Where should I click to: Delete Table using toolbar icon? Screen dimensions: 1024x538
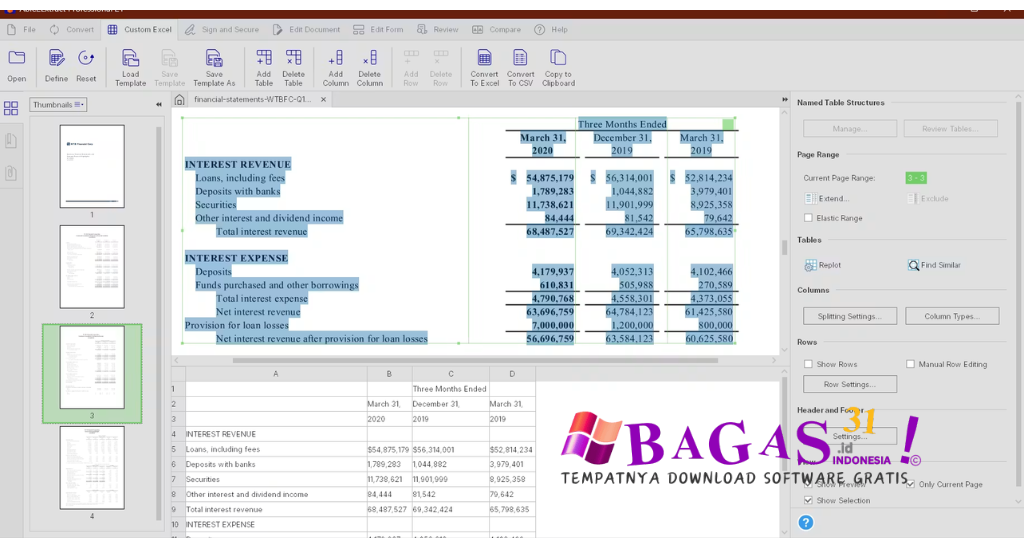tap(293, 67)
